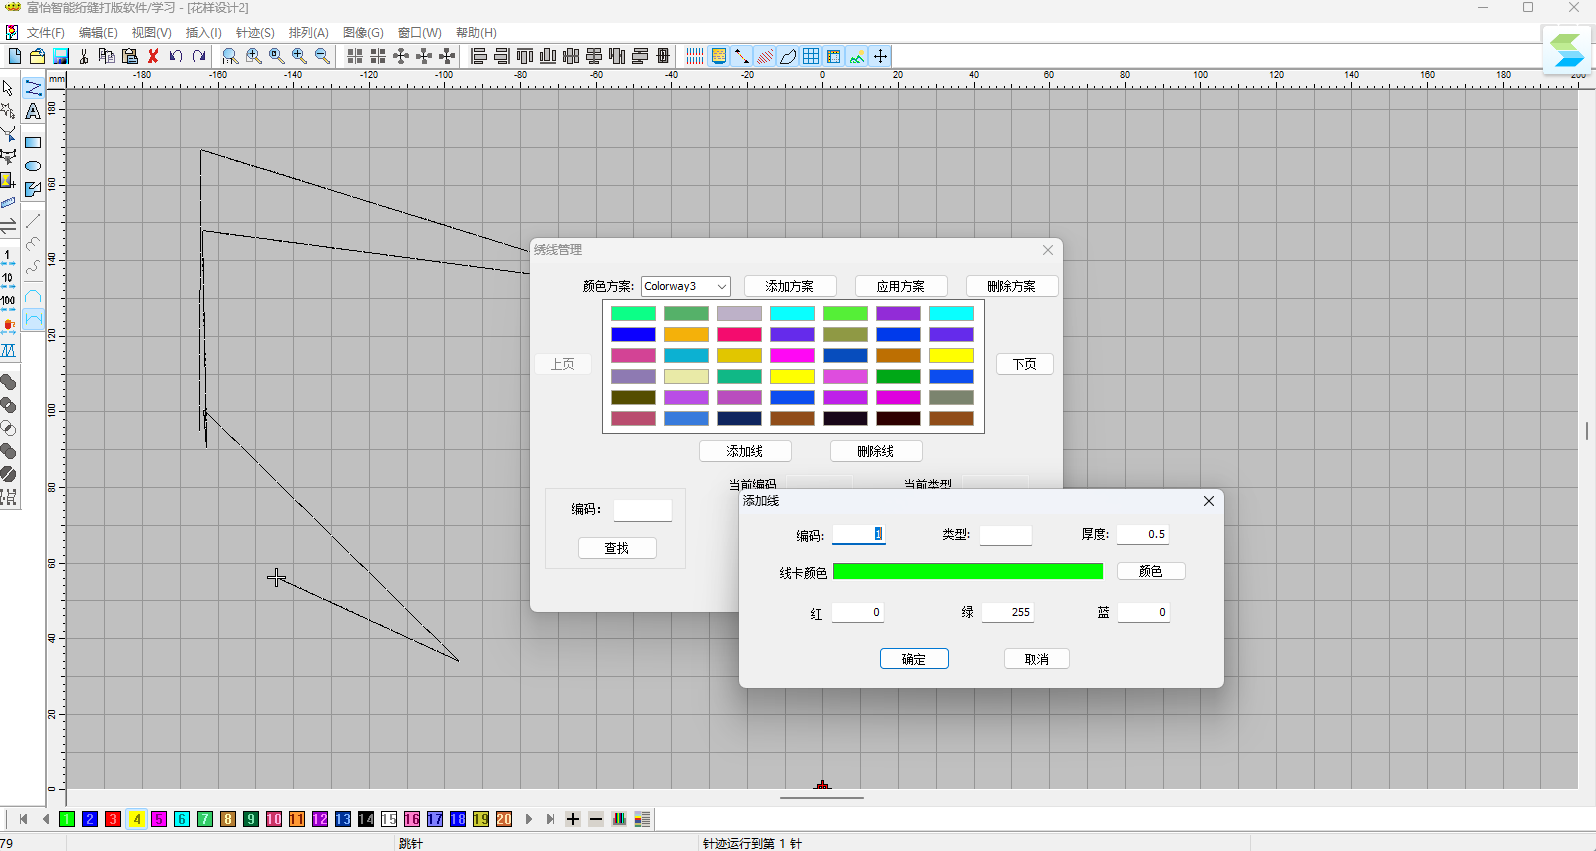Close the 添加线 dialog

tap(1209, 501)
